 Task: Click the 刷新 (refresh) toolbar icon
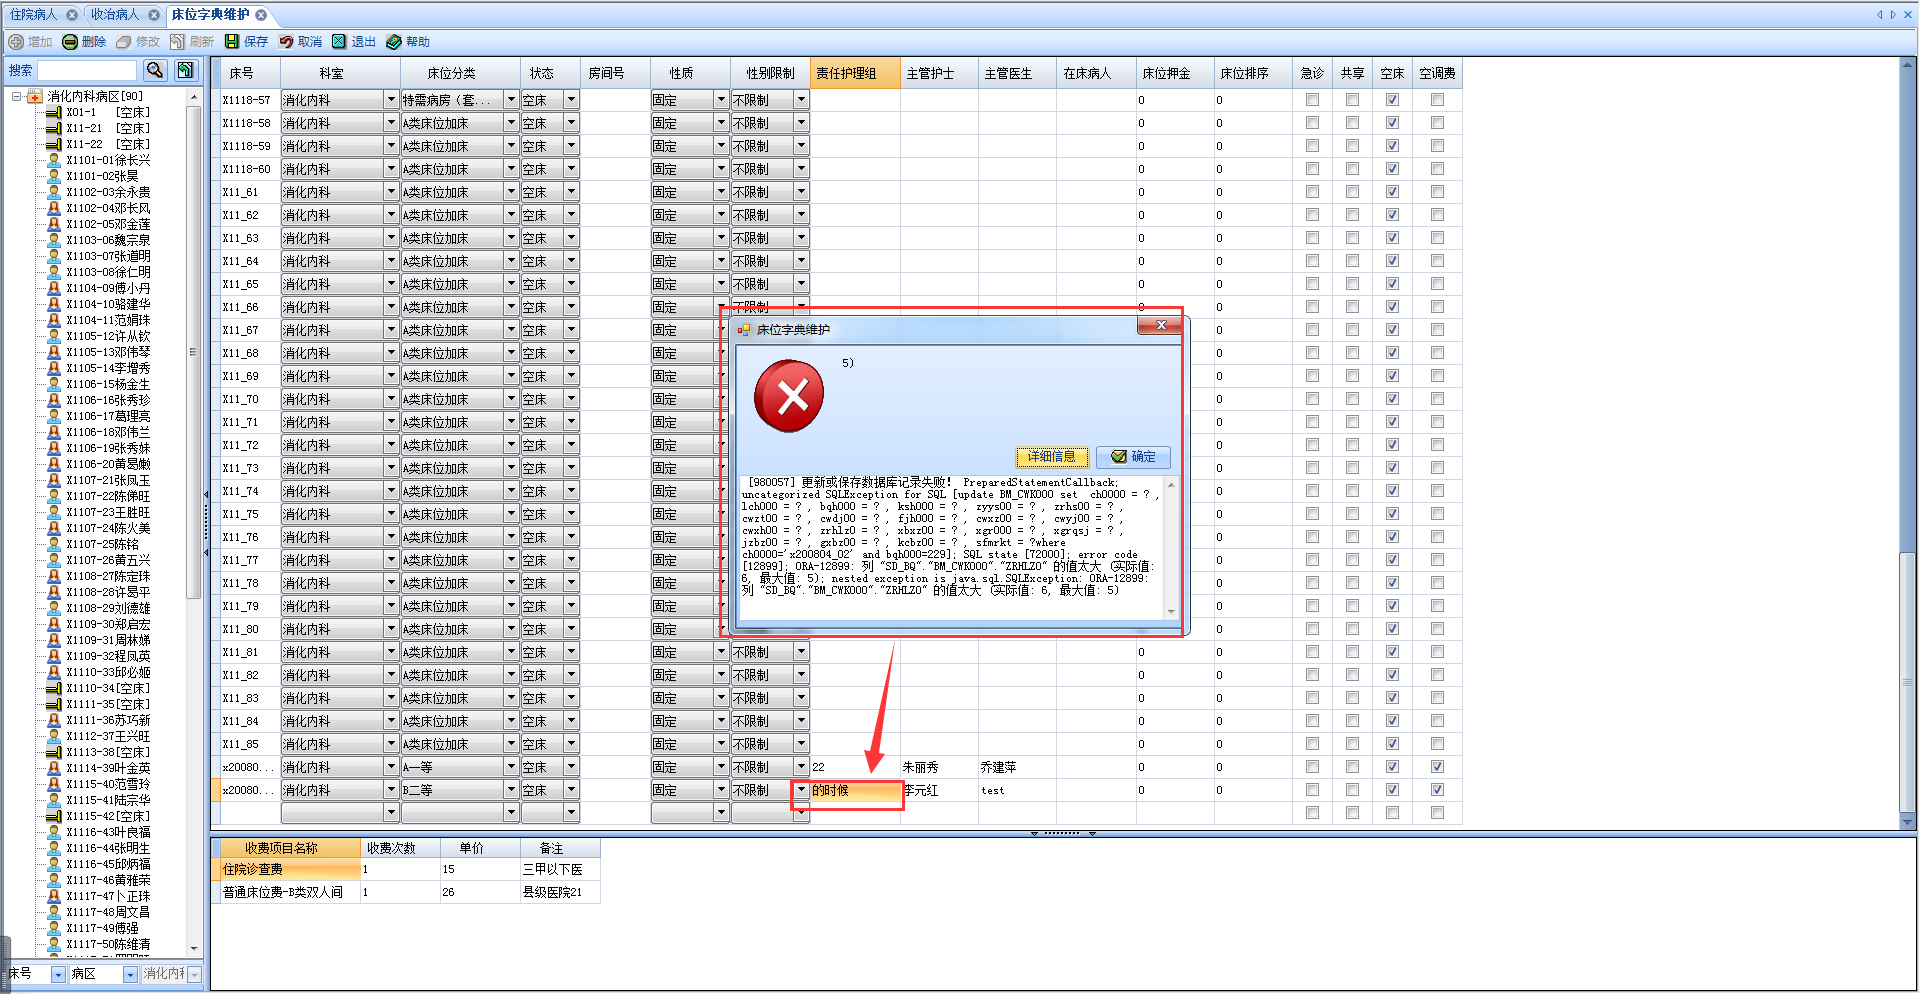pos(178,42)
